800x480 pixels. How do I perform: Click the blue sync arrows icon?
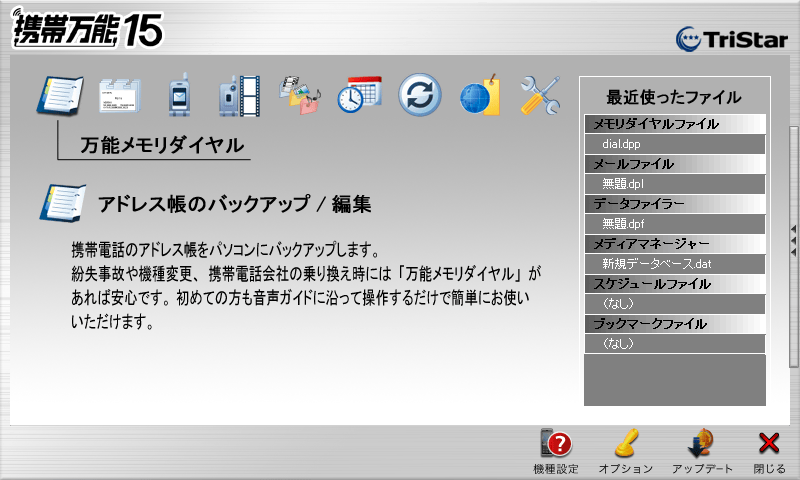419,95
